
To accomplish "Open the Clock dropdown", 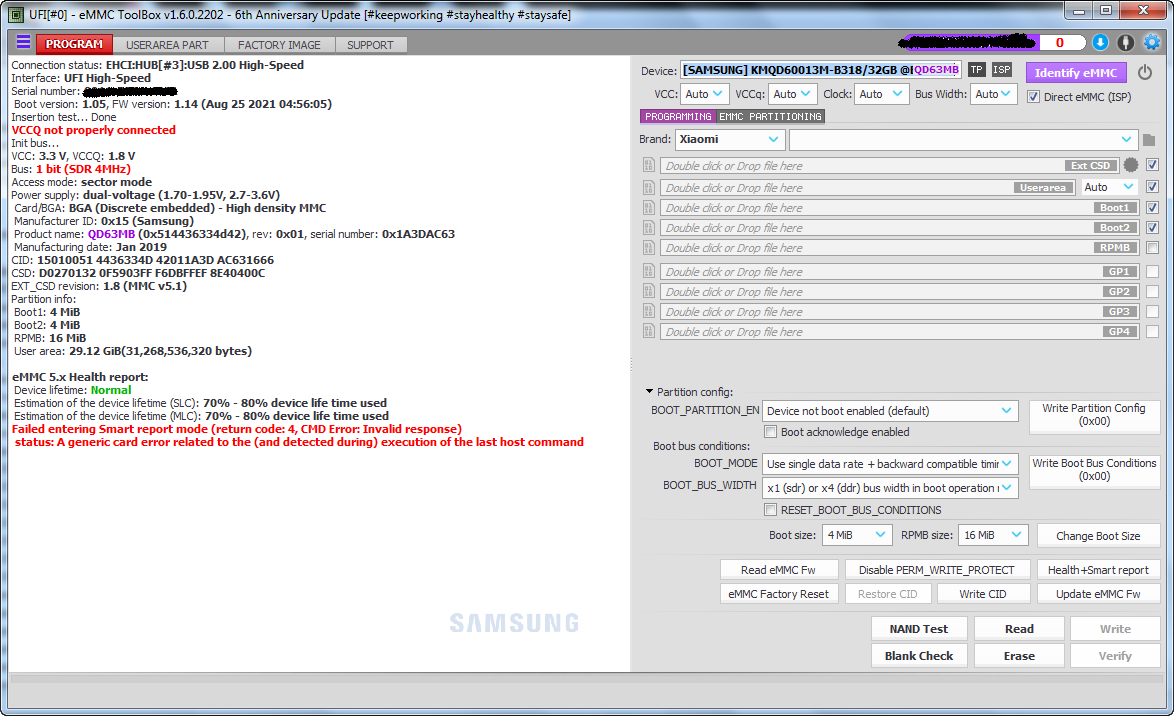I will point(882,94).
